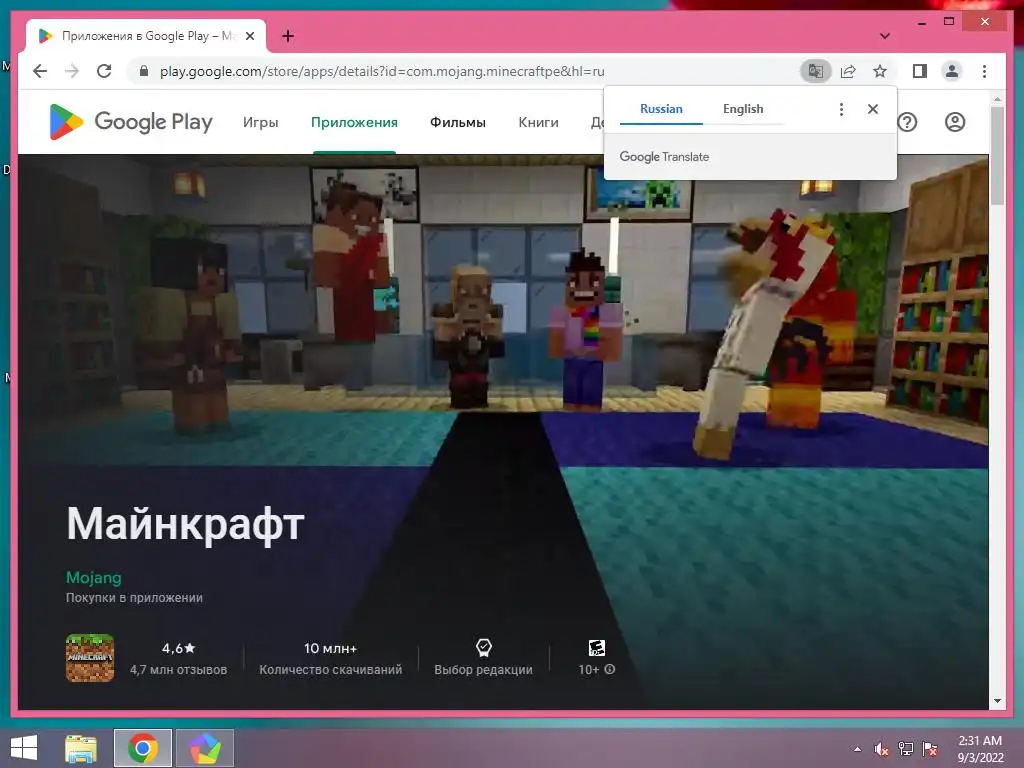Screen dimensions: 1024x768
Task: Bookmark this page with star icon
Action: pos(880,71)
